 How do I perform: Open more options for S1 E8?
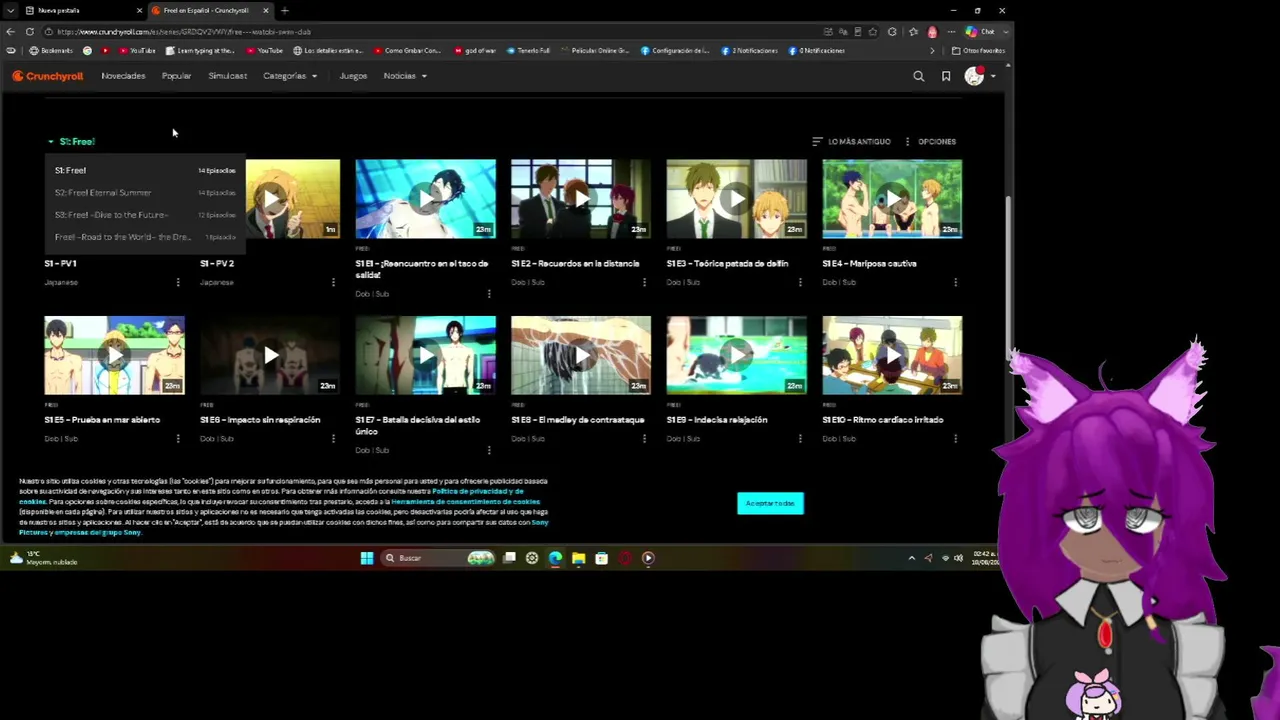[644, 438]
